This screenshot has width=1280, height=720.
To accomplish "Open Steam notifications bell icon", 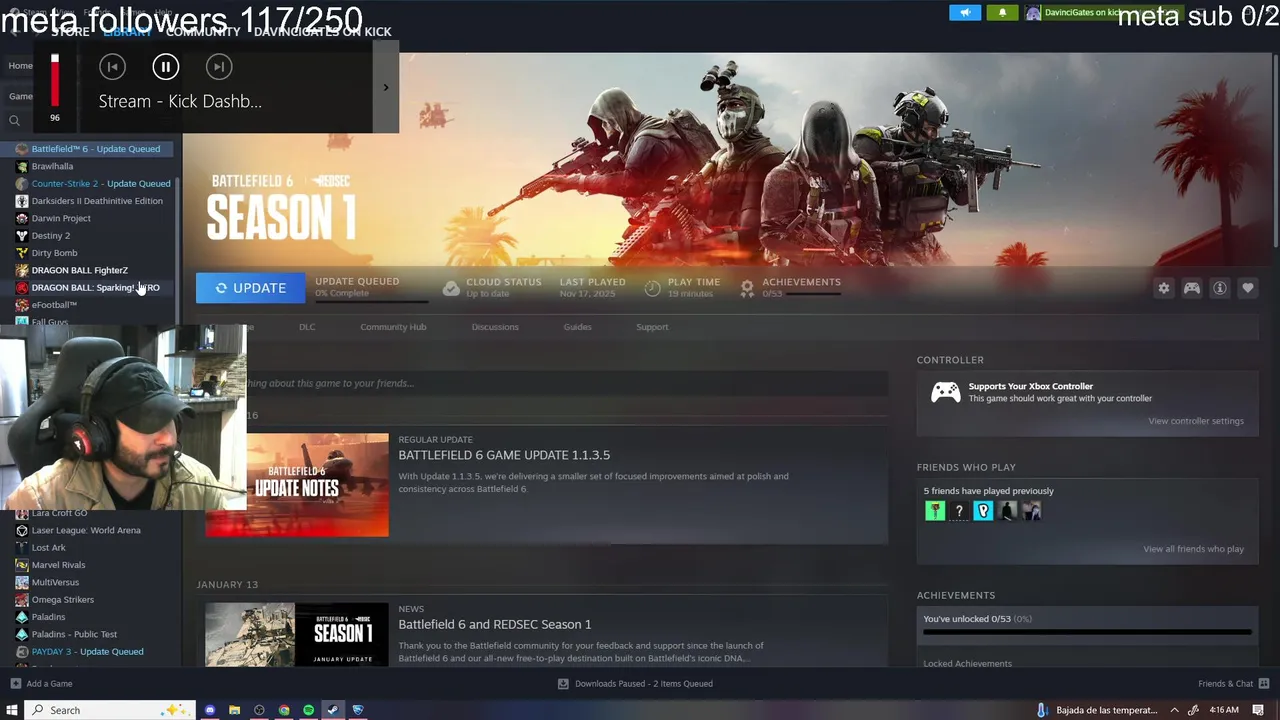I will coord(1002,13).
